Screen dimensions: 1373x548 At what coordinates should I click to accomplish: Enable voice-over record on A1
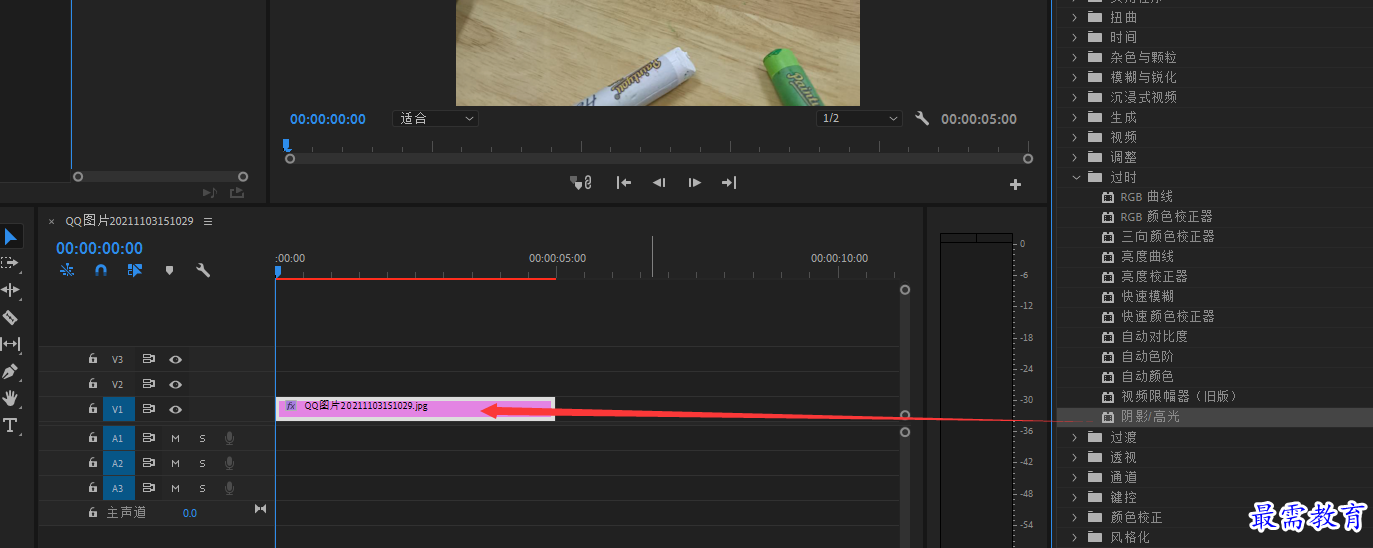(229, 437)
